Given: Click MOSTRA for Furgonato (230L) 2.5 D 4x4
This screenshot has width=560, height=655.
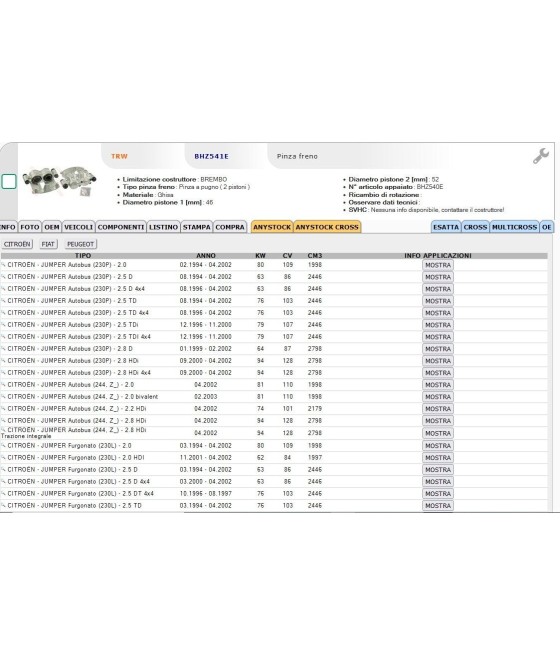Looking at the screenshot, I should coord(438,482).
